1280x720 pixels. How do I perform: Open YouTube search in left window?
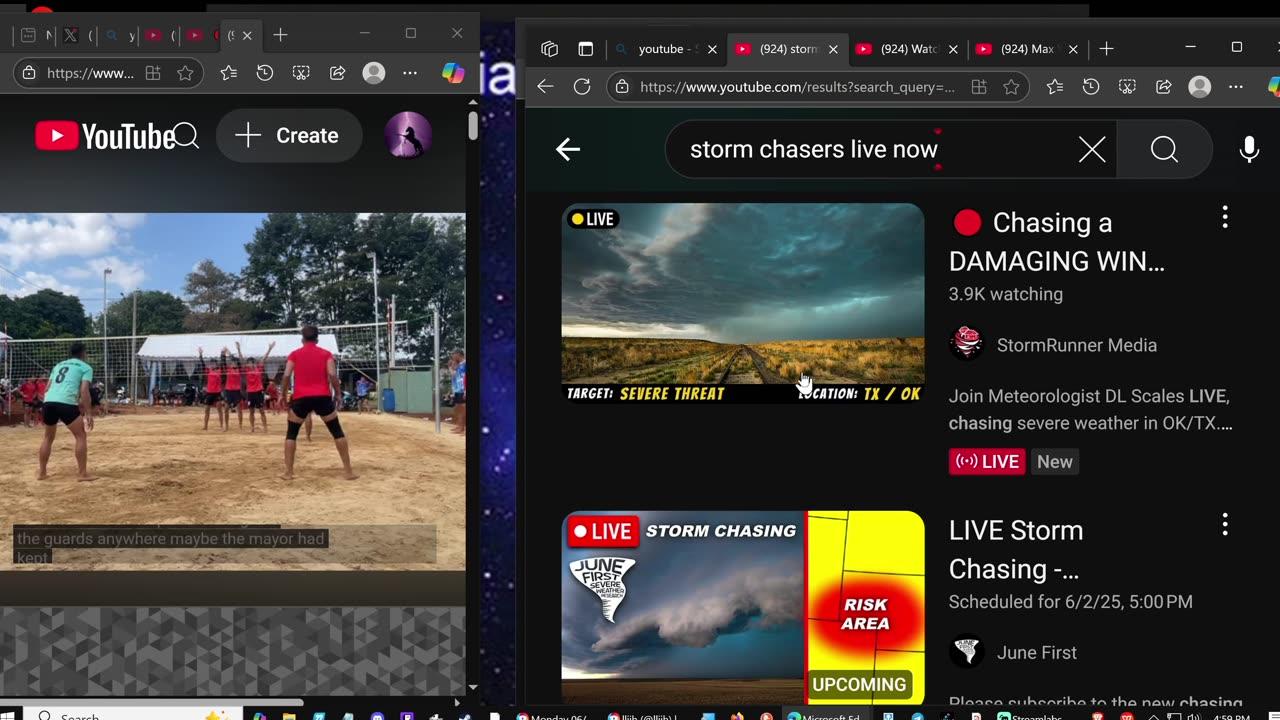(x=187, y=136)
